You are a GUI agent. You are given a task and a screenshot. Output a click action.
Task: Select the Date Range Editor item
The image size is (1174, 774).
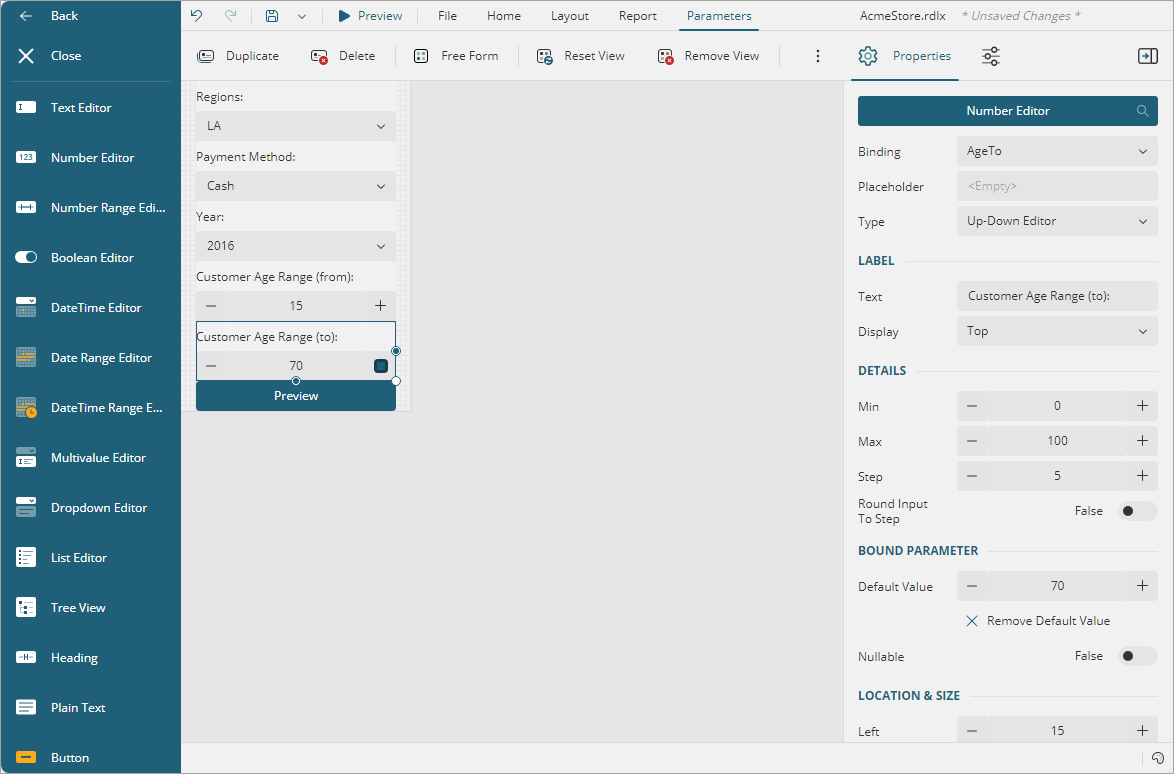pyautogui.click(x=90, y=358)
